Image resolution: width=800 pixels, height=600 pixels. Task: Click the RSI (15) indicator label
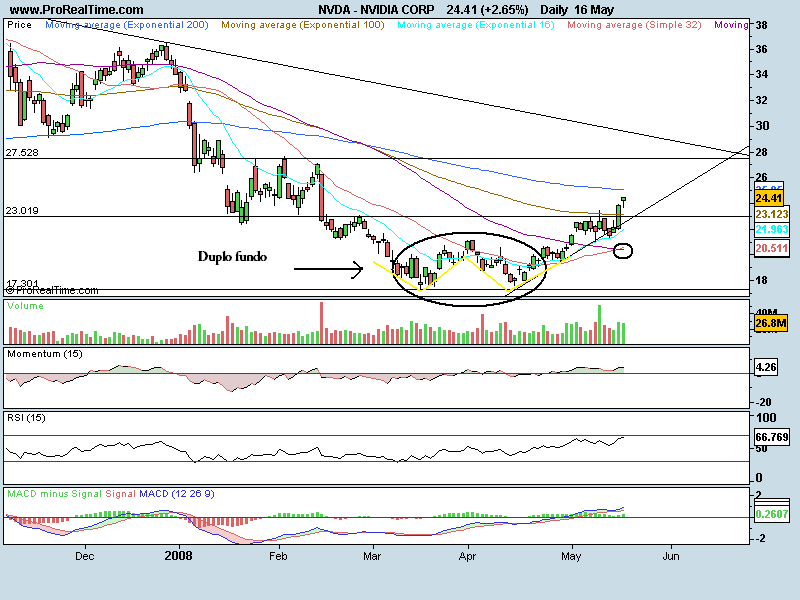26,417
